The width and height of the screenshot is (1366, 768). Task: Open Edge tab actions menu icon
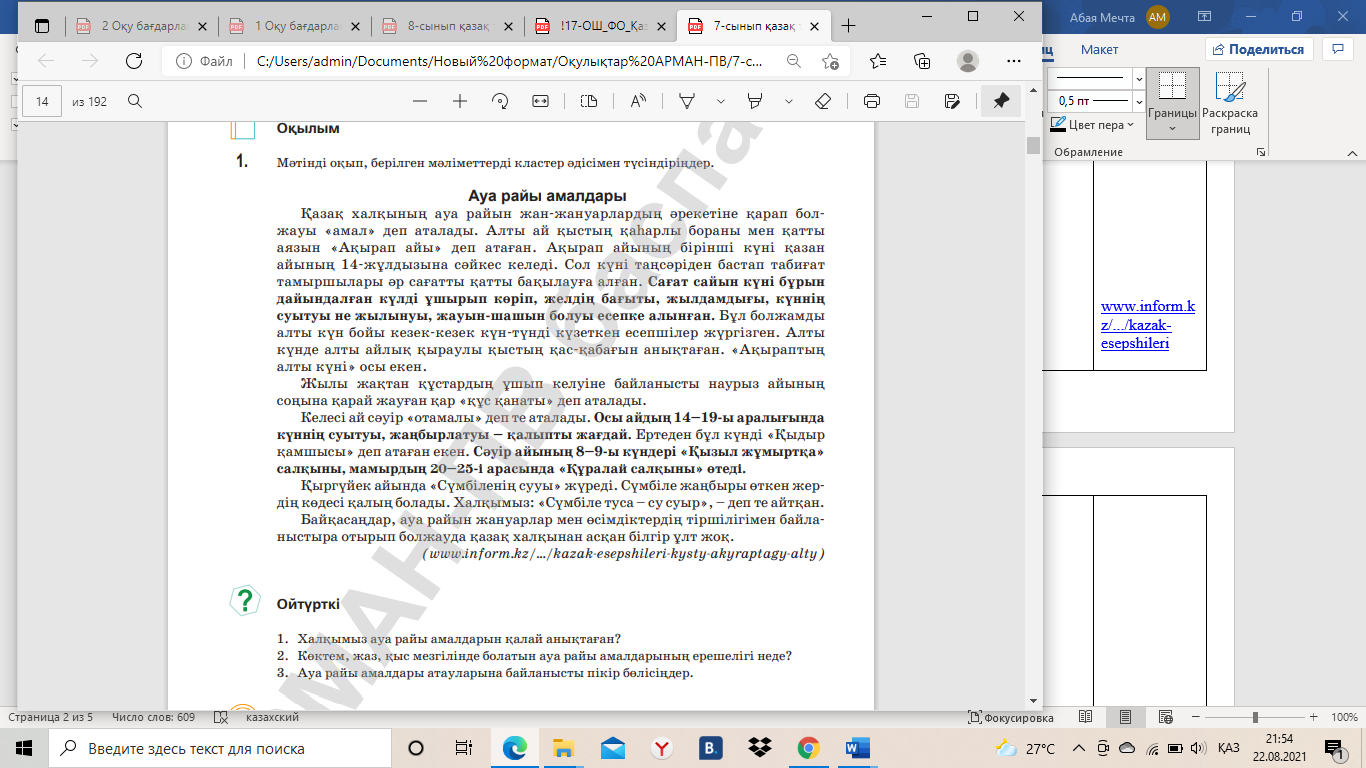point(41,26)
